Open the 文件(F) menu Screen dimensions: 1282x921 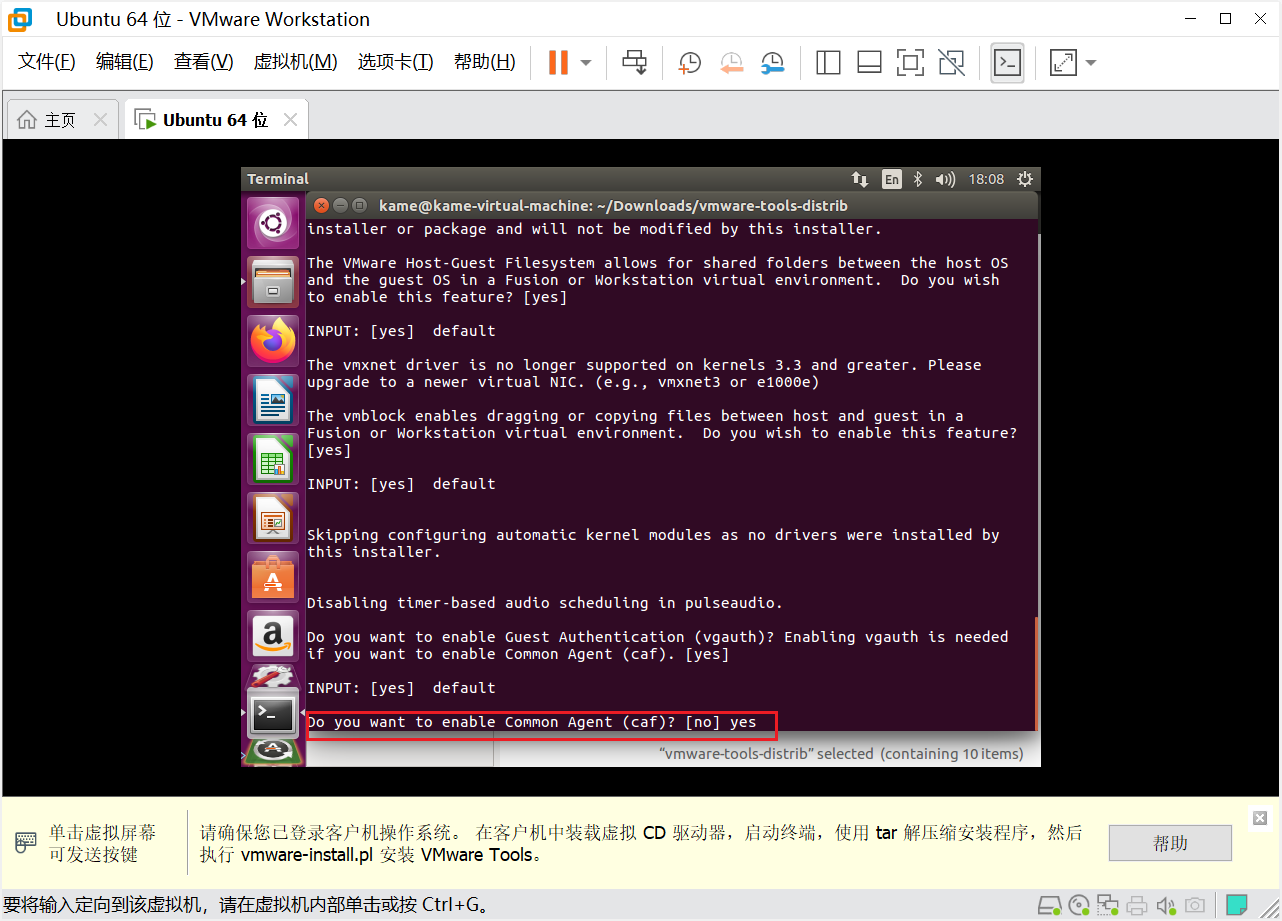(46, 62)
